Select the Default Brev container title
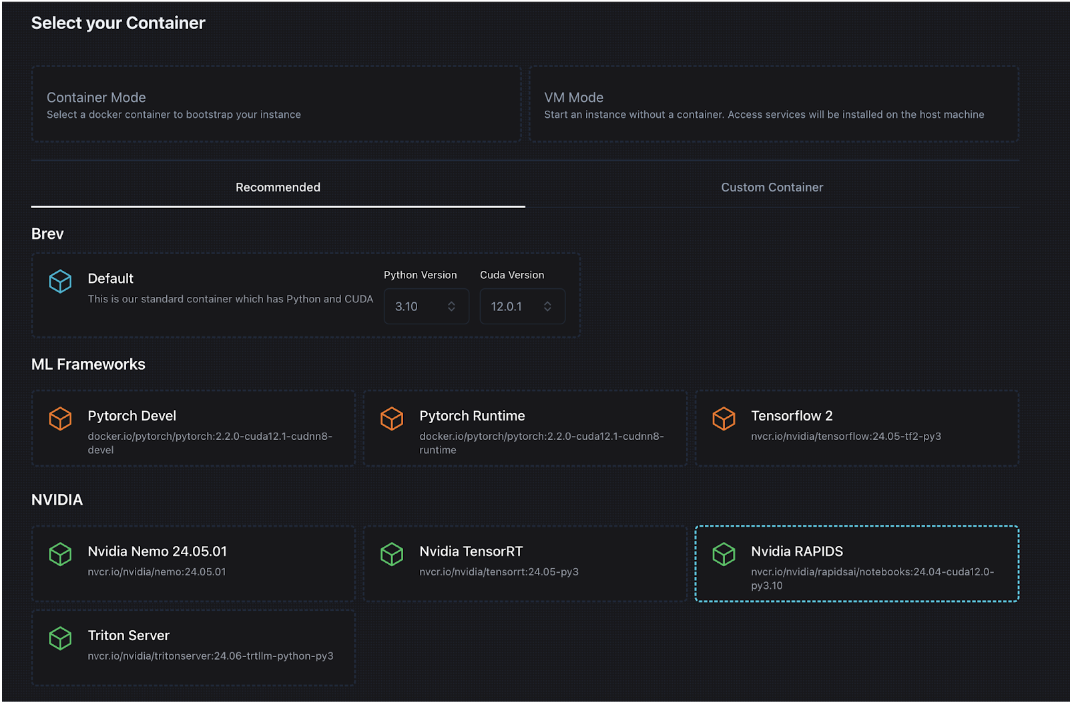 pos(111,278)
